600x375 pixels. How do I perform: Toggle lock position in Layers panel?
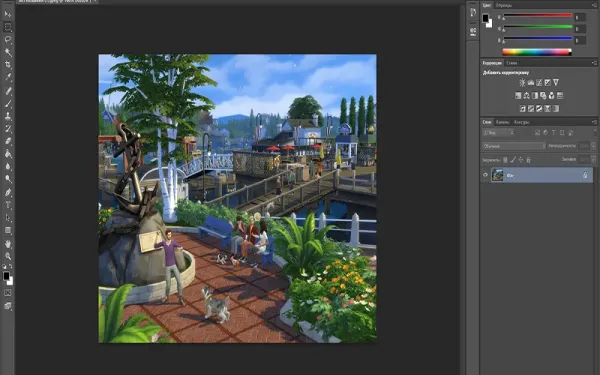coord(521,160)
